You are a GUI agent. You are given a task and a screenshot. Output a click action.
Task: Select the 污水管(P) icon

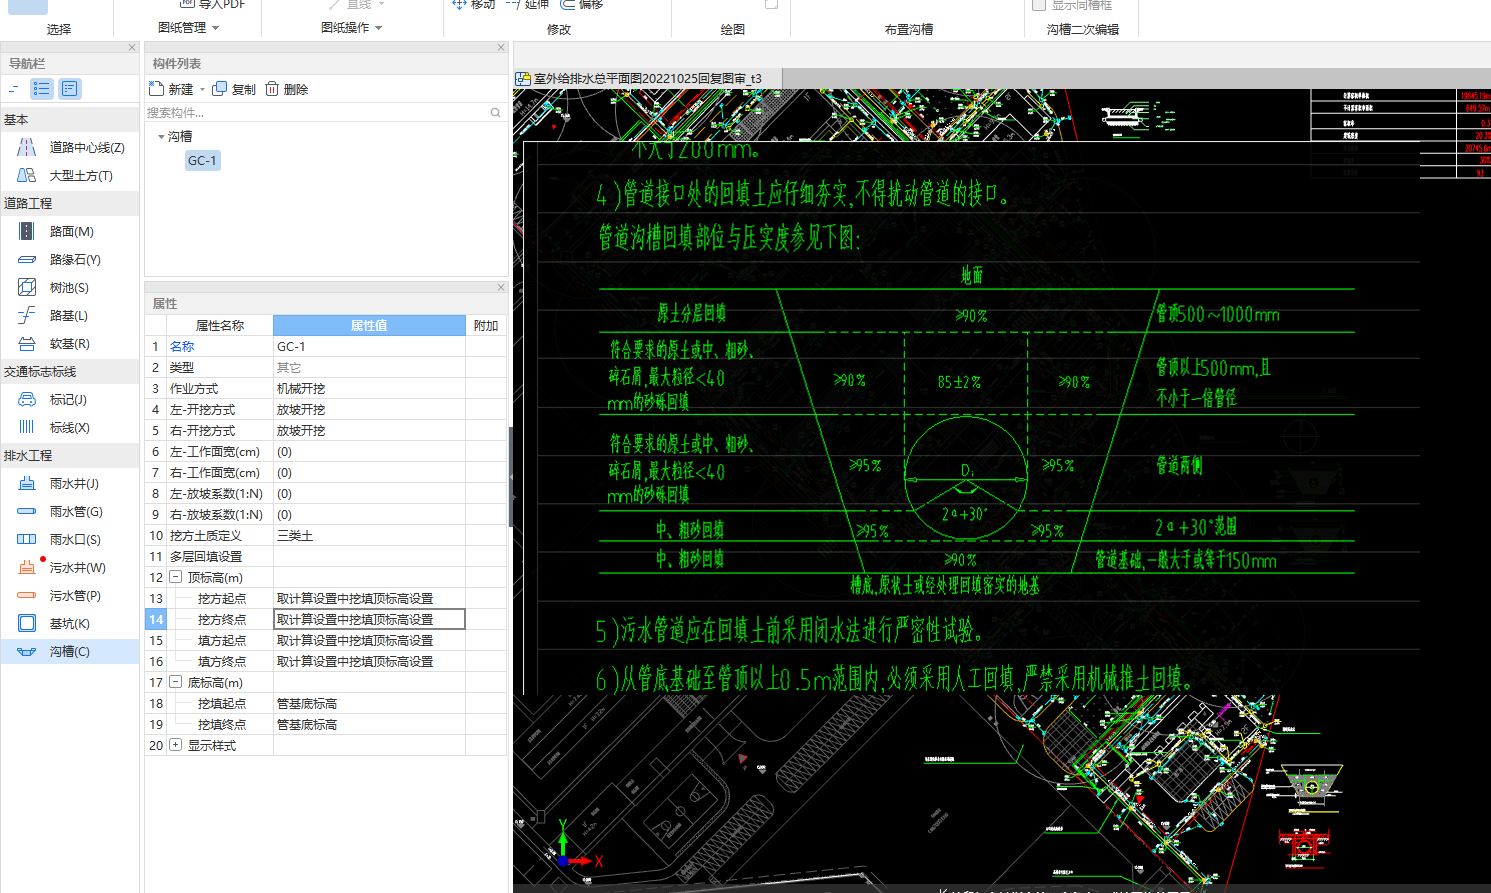click(x=27, y=595)
